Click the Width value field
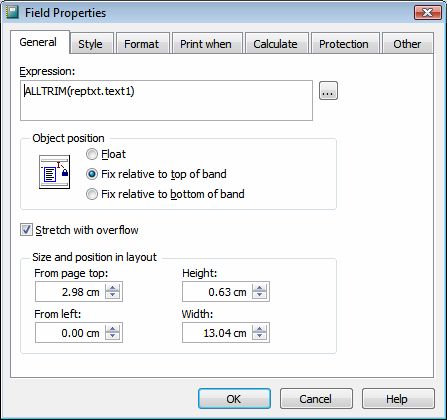The height and width of the screenshot is (420, 447). point(217,333)
